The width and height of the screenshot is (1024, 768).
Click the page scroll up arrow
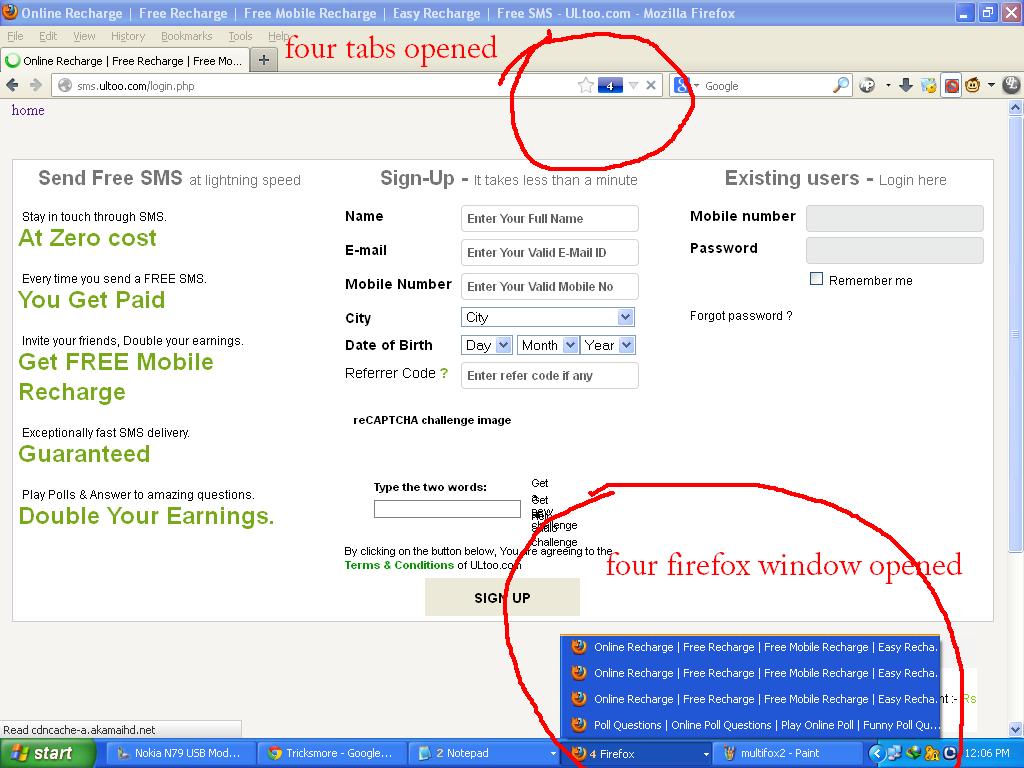click(x=1016, y=108)
